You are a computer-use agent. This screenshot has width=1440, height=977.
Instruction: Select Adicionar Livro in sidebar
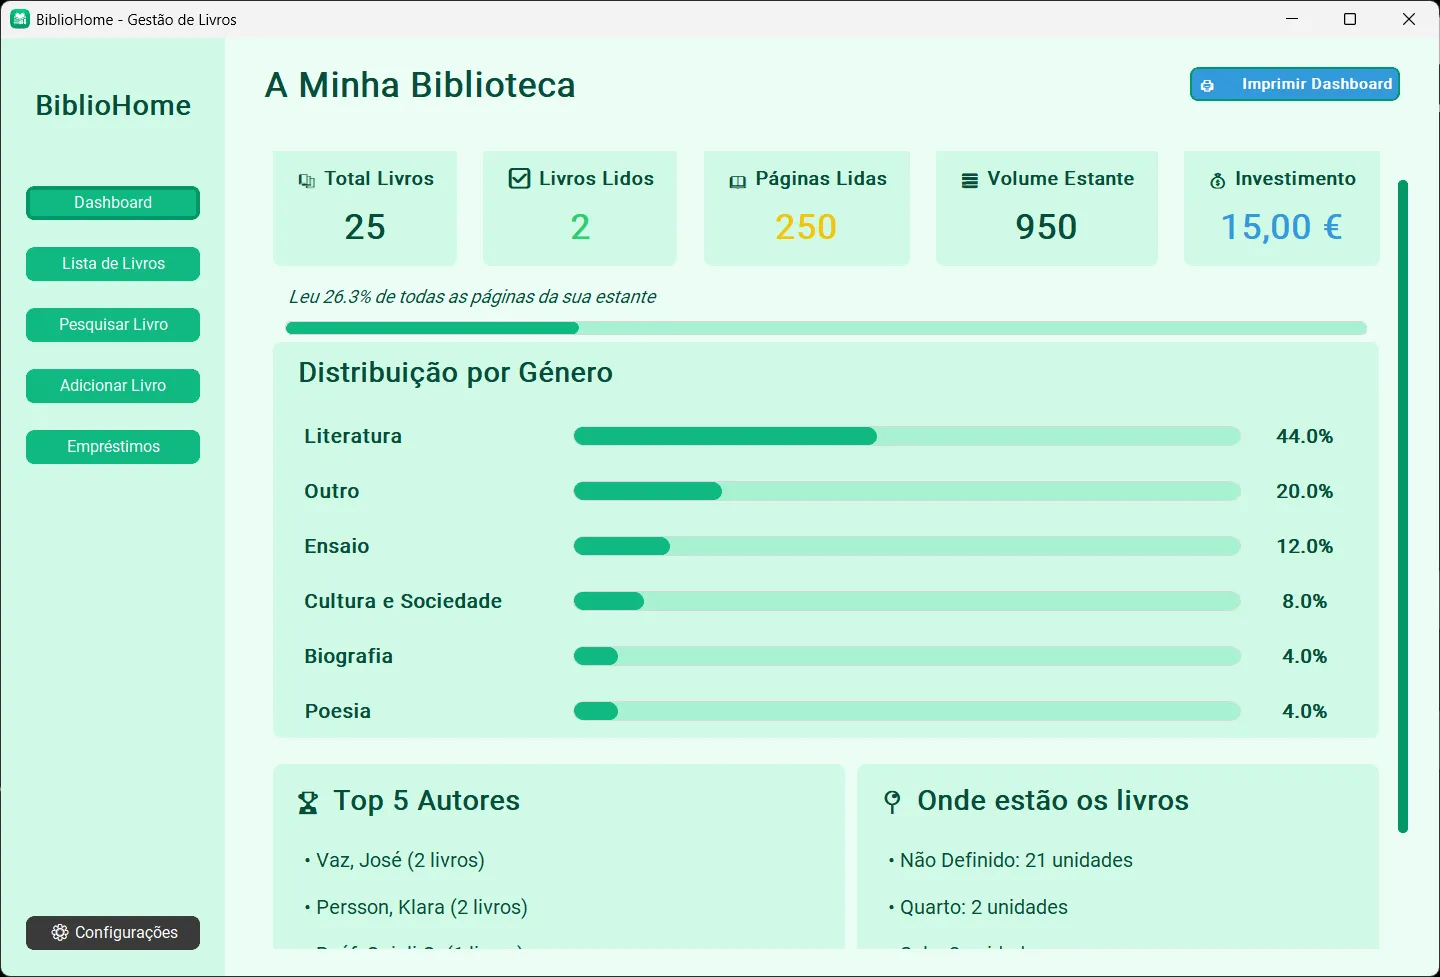point(112,385)
